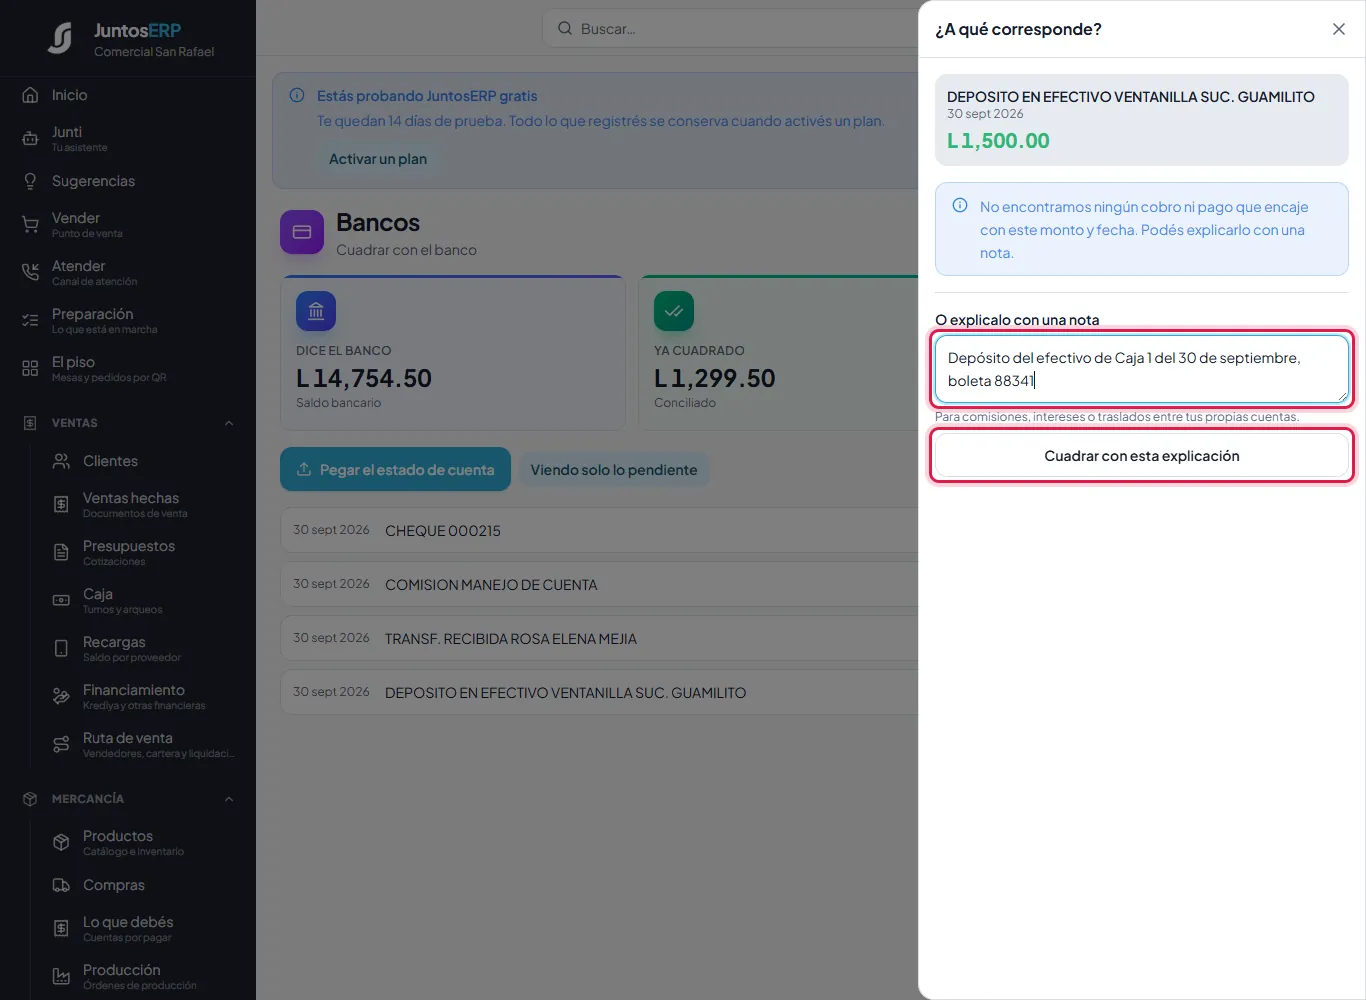The height and width of the screenshot is (1000, 1366).
Task: Click the Vender shopping cart icon
Action: point(30,225)
